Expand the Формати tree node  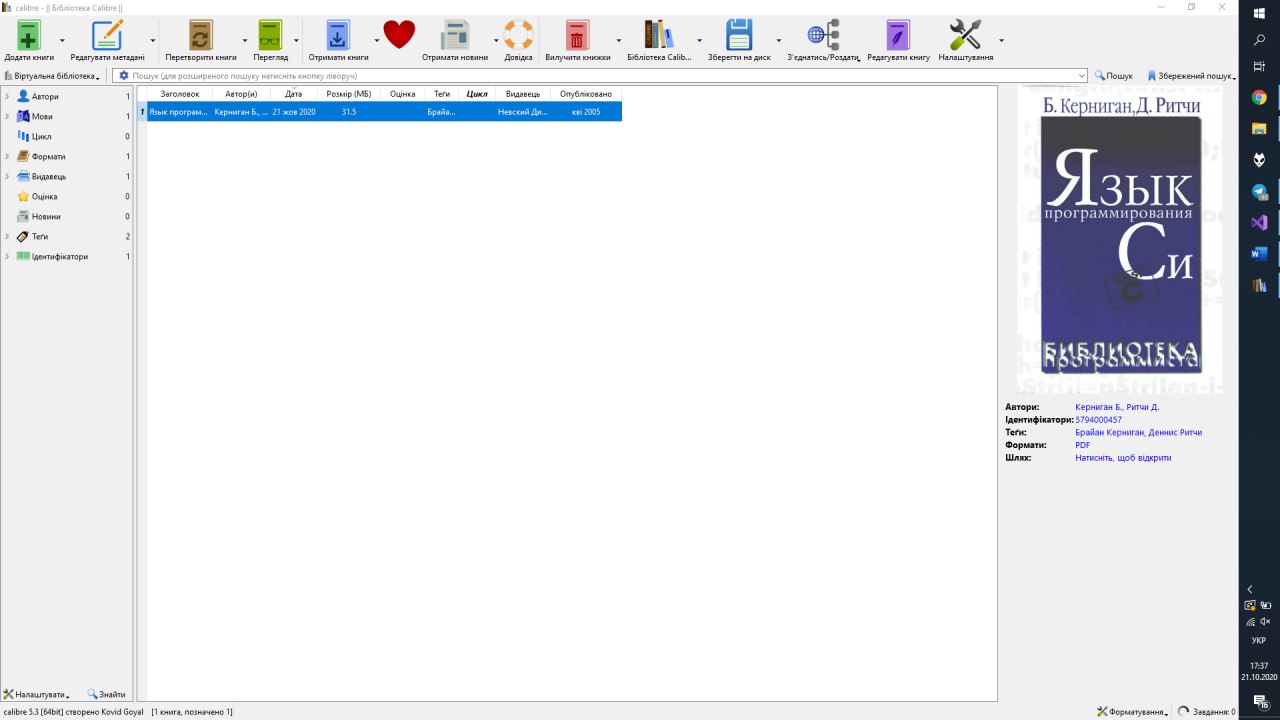click(x=7, y=156)
